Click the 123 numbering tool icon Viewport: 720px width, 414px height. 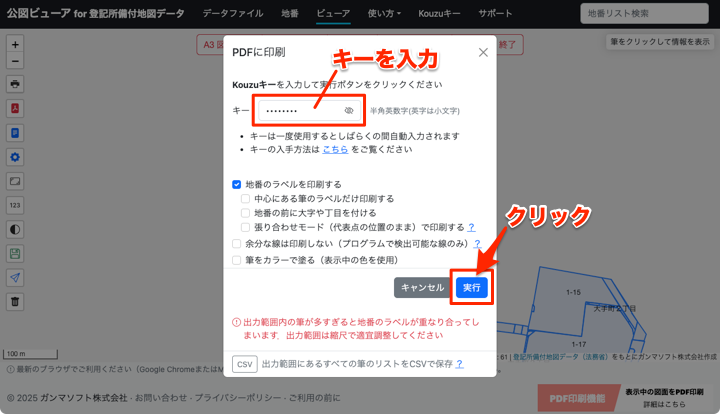(x=15, y=205)
